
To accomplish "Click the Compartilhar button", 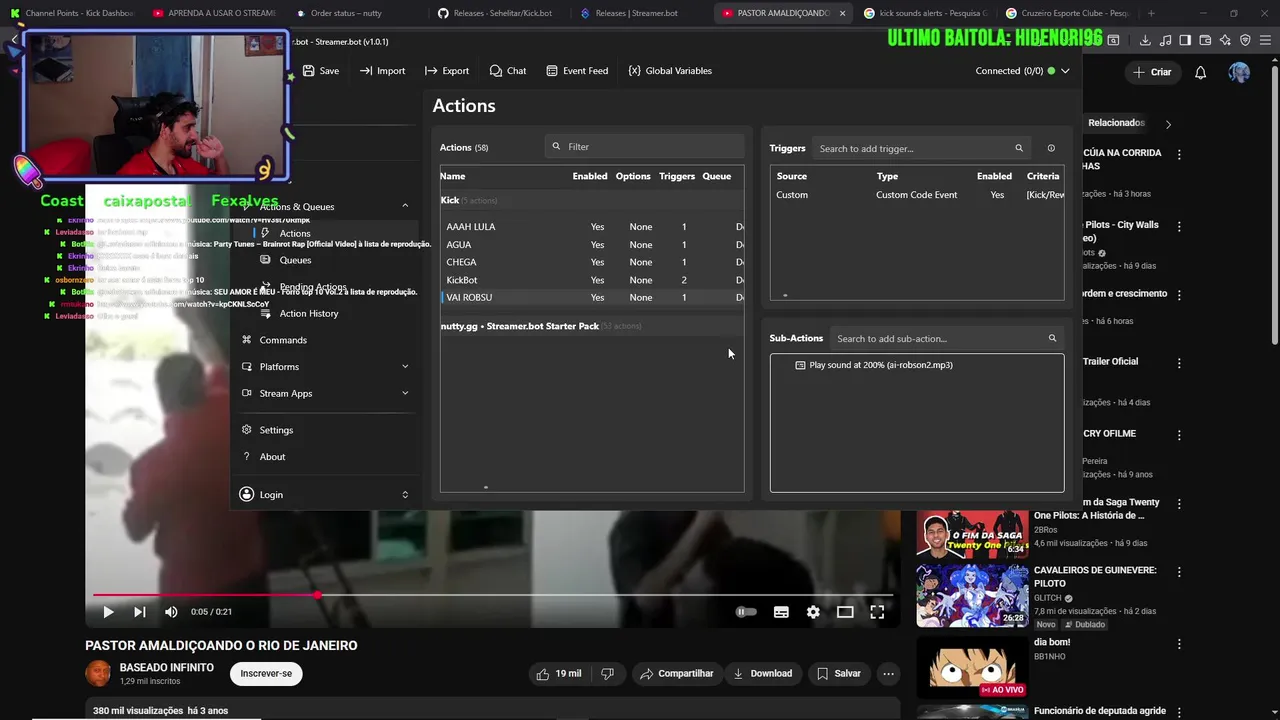I will [676, 674].
